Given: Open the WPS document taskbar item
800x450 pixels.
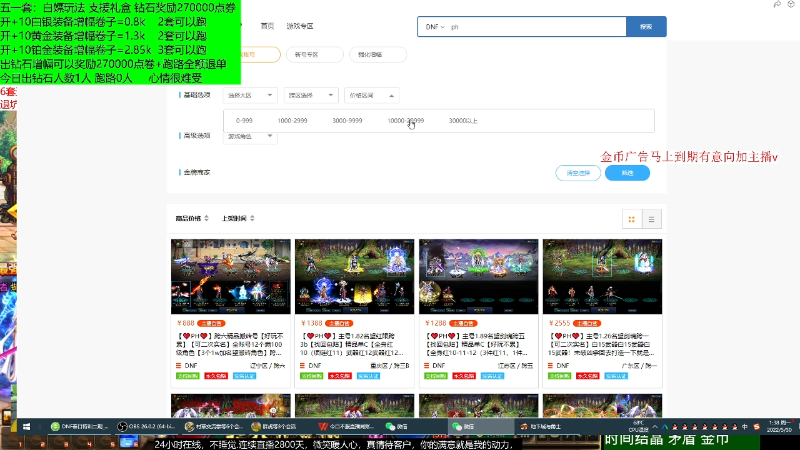Looking at the screenshot, I should (347, 427).
